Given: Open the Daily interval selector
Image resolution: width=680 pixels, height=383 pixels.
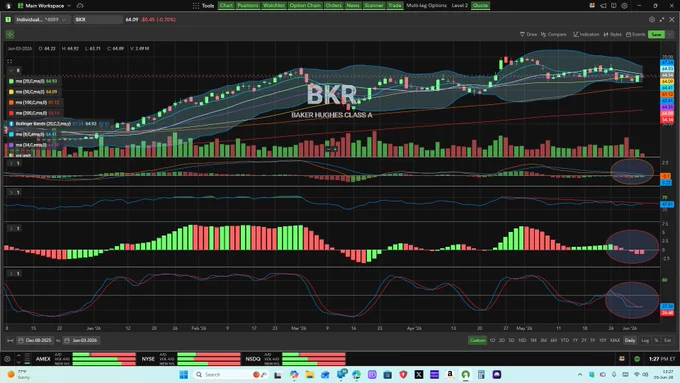Looking at the screenshot, I should tap(630, 340).
